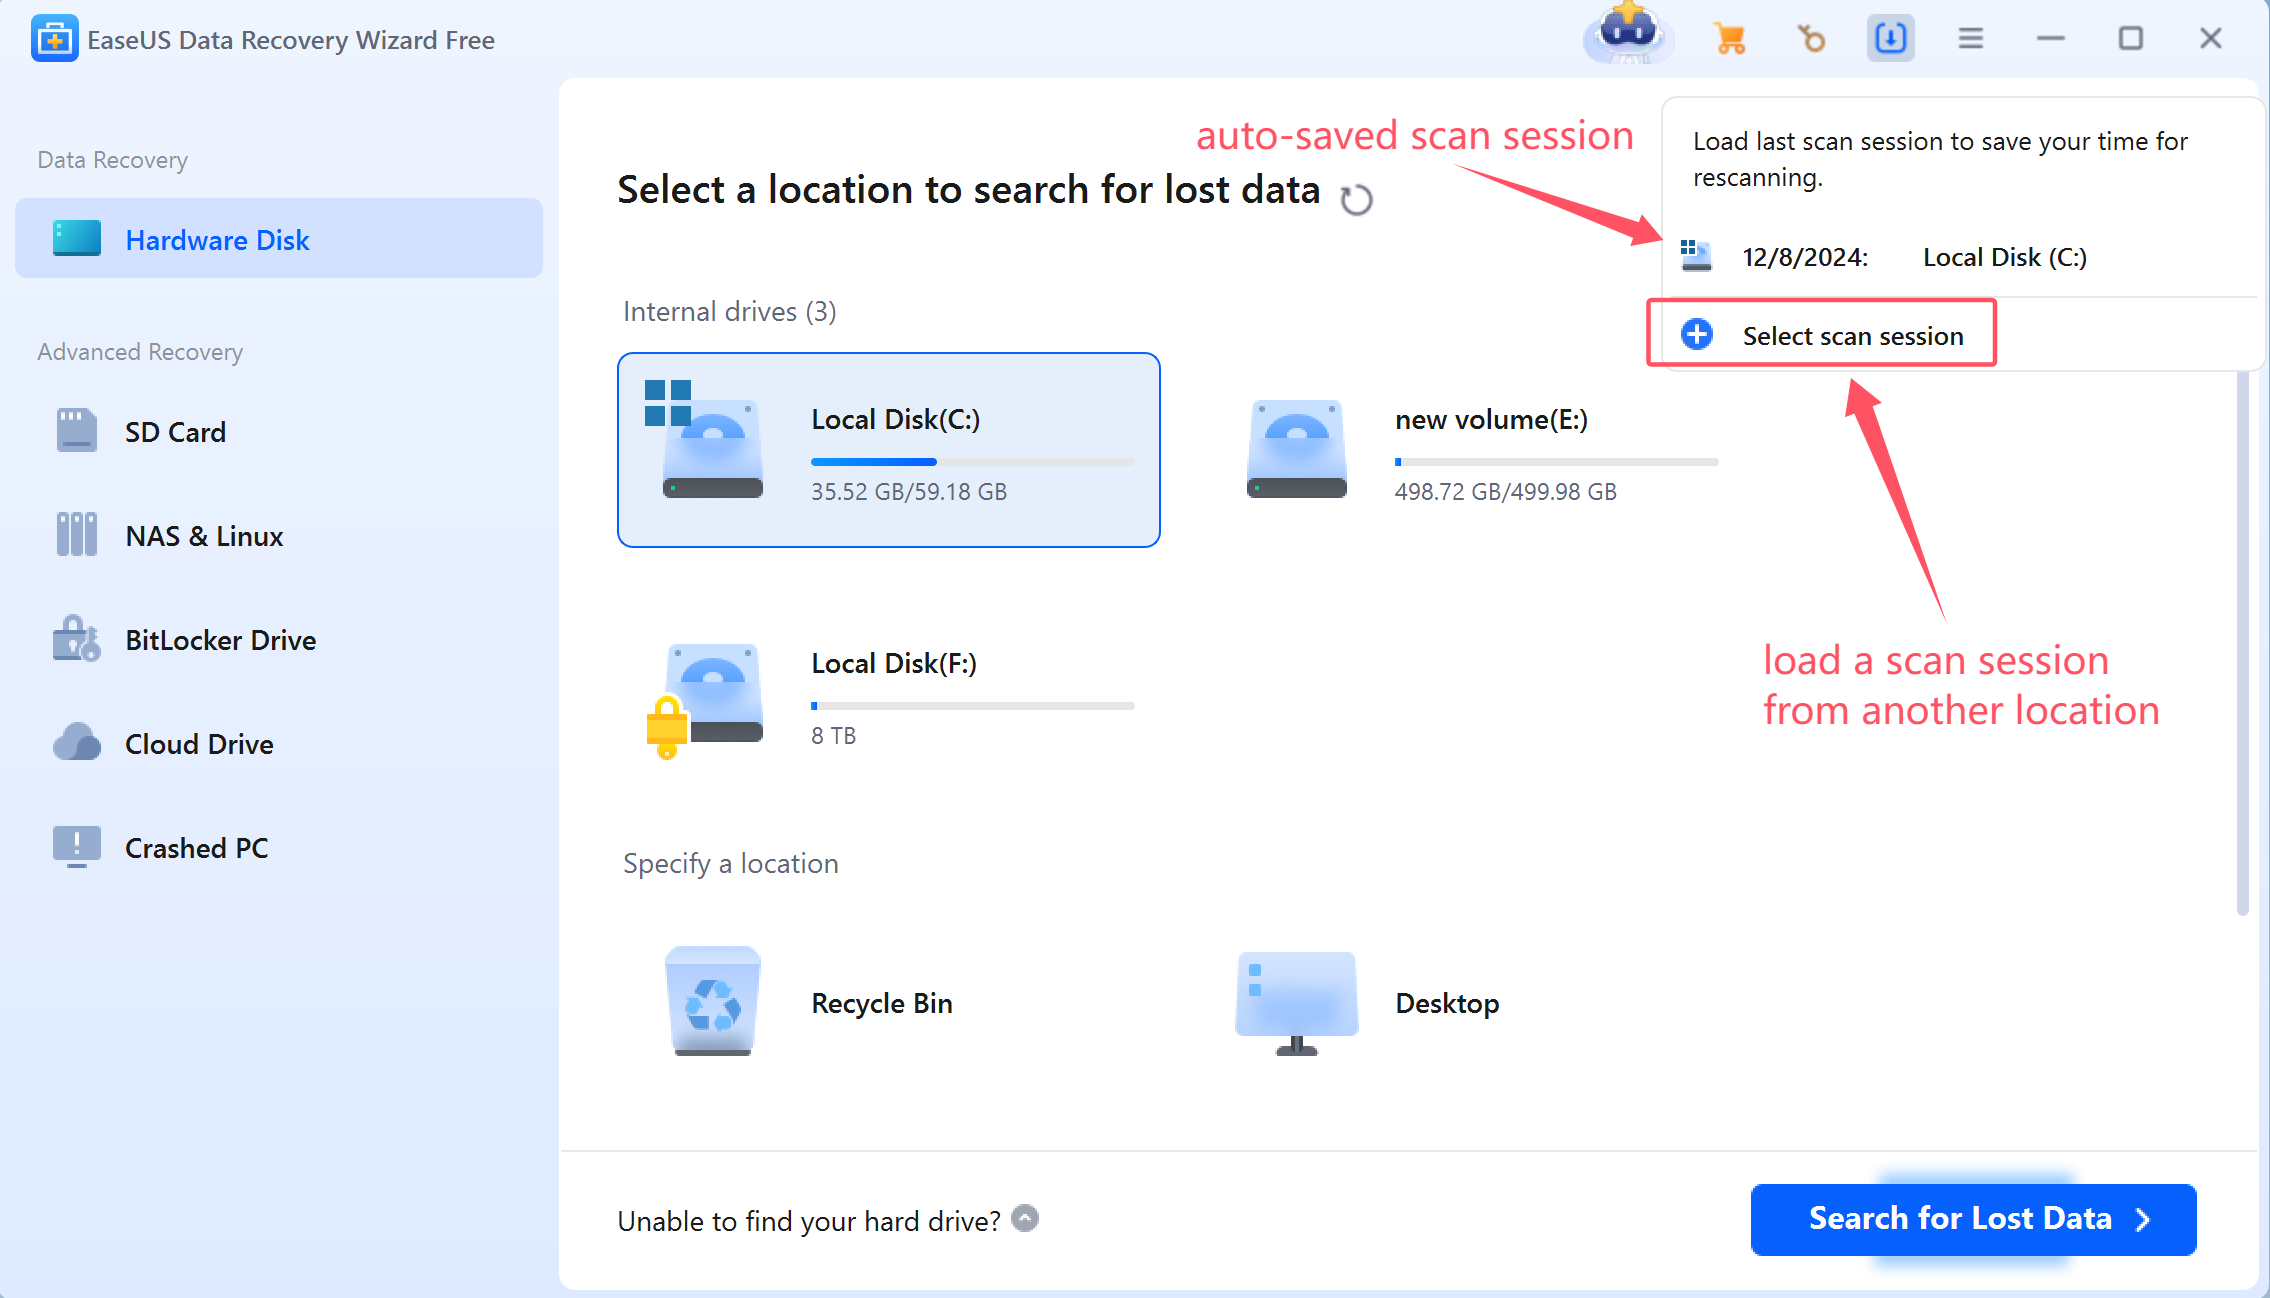Viewport: 2270px width, 1298px height.
Task: Click the avatar mascot icon
Action: click(1629, 33)
